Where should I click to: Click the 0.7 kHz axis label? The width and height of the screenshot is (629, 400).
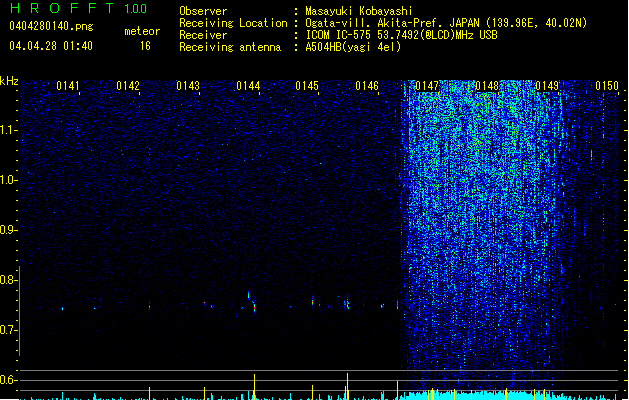tap(8, 330)
